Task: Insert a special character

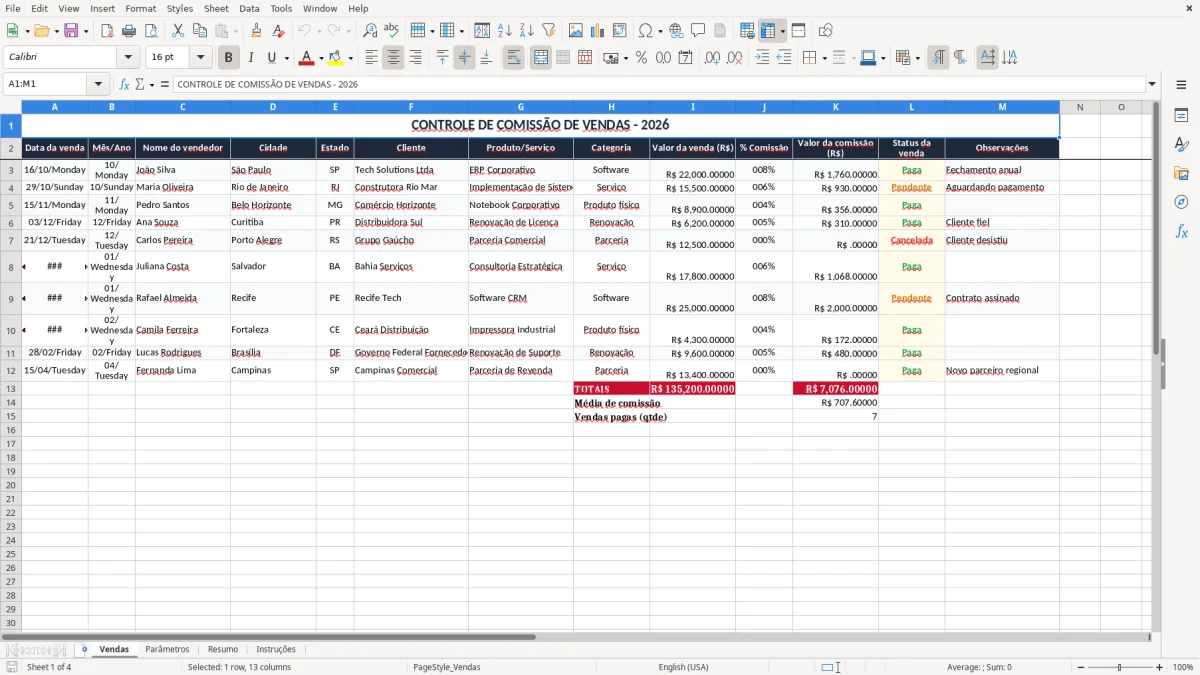Action: (645, 31)
